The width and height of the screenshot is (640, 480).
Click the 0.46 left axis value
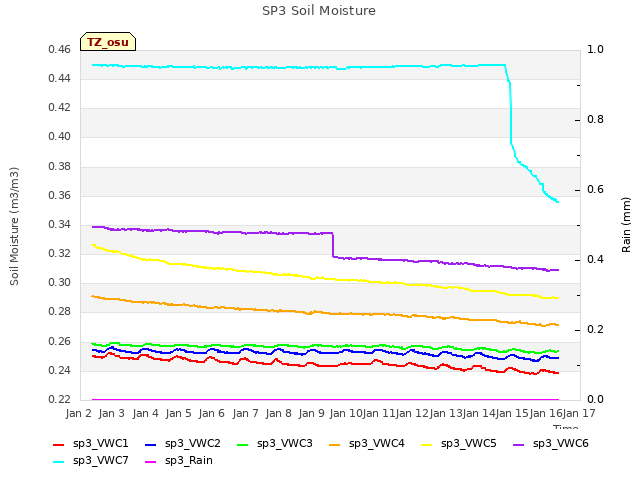tap(60, 50)
